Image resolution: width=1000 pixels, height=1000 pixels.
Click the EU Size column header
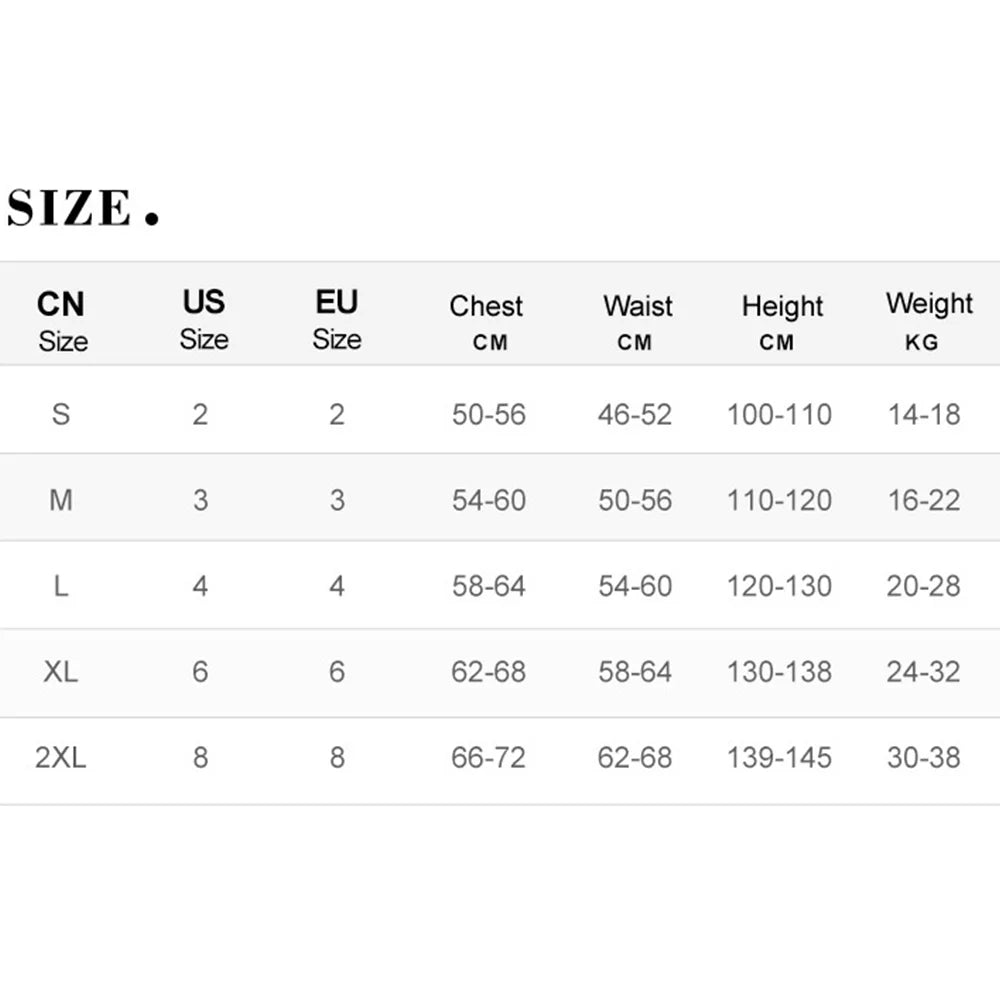(x=337, y=320)
